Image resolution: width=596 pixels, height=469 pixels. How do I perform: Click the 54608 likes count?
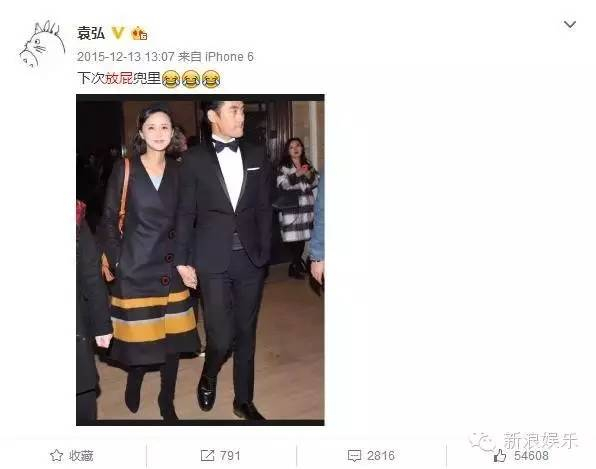[x=531, y=455]
